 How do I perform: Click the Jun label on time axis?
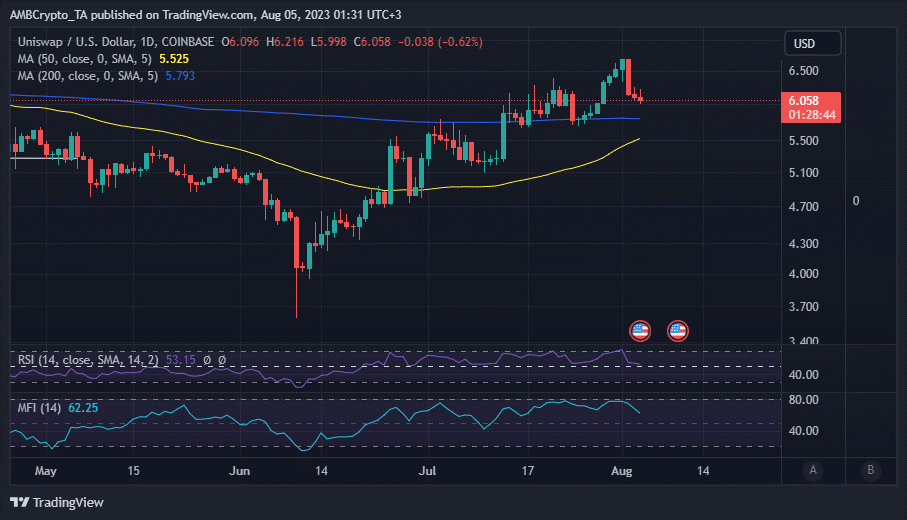point(239,471)
